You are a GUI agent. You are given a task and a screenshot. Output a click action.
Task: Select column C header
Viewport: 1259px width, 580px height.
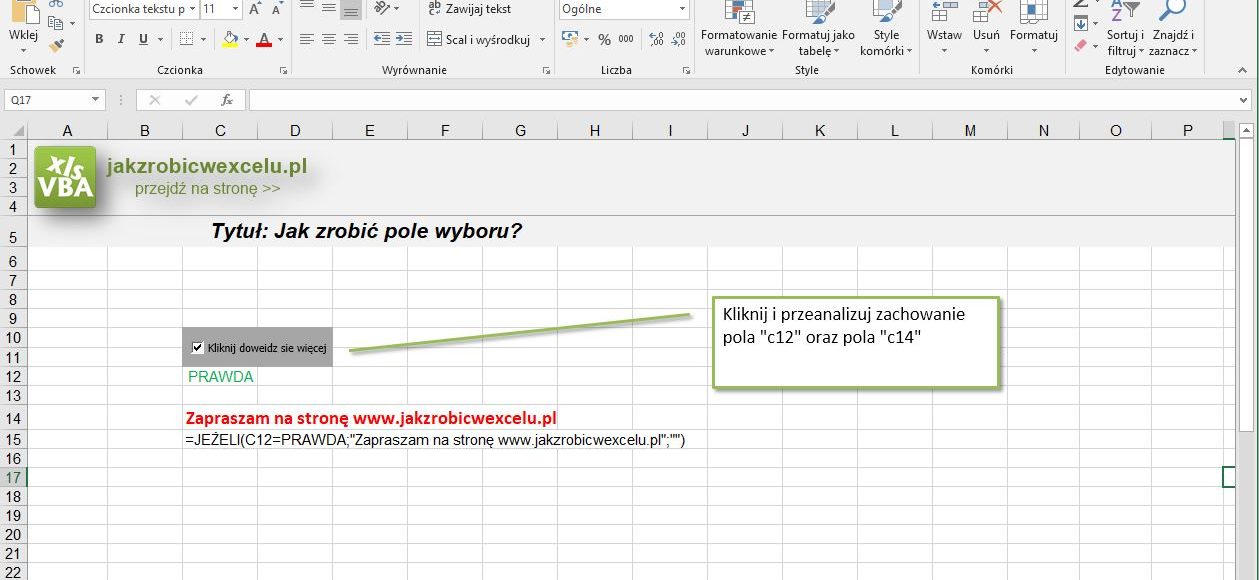click(x=220, y=130)
